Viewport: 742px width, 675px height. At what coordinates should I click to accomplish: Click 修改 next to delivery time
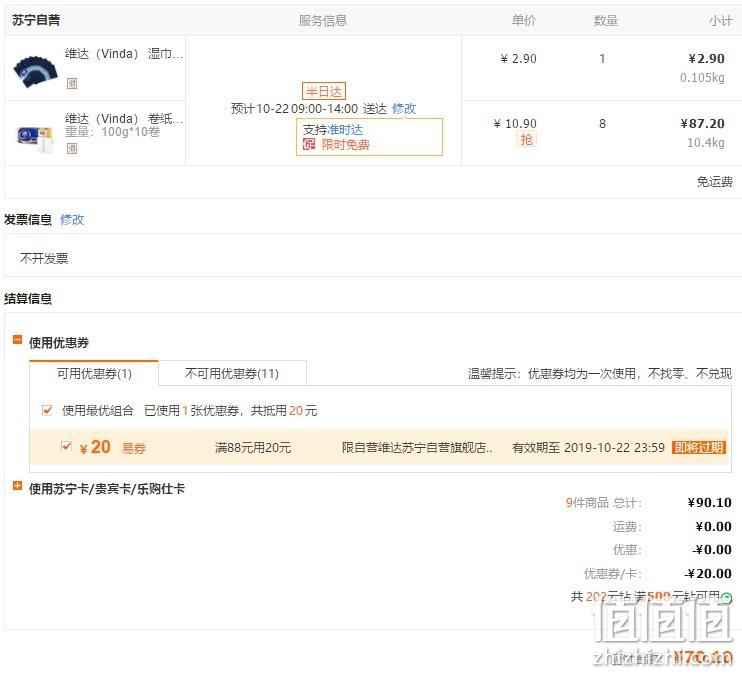(404, 108)
